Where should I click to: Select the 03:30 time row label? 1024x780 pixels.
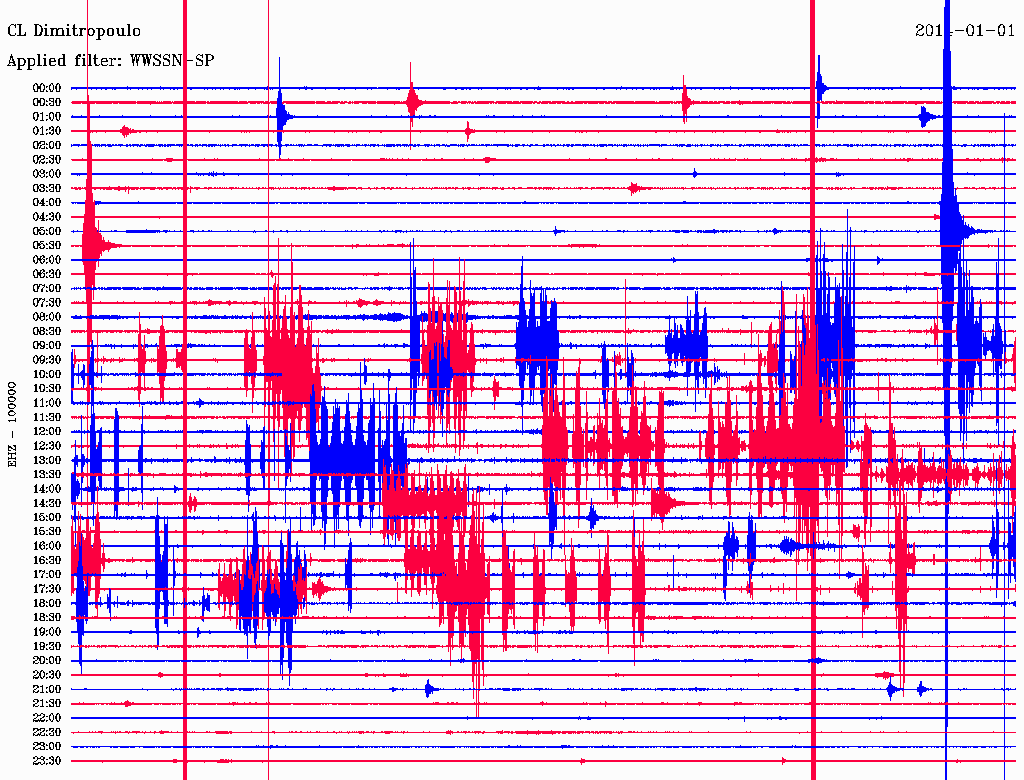tap(47, 188)
